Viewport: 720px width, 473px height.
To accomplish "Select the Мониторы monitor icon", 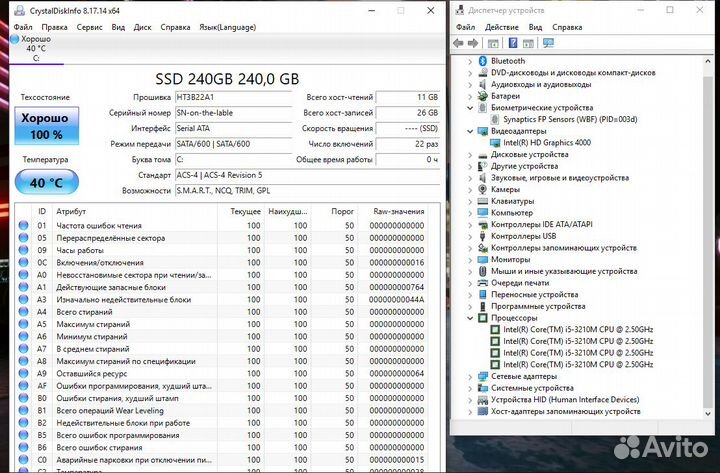I will point(482,259).
